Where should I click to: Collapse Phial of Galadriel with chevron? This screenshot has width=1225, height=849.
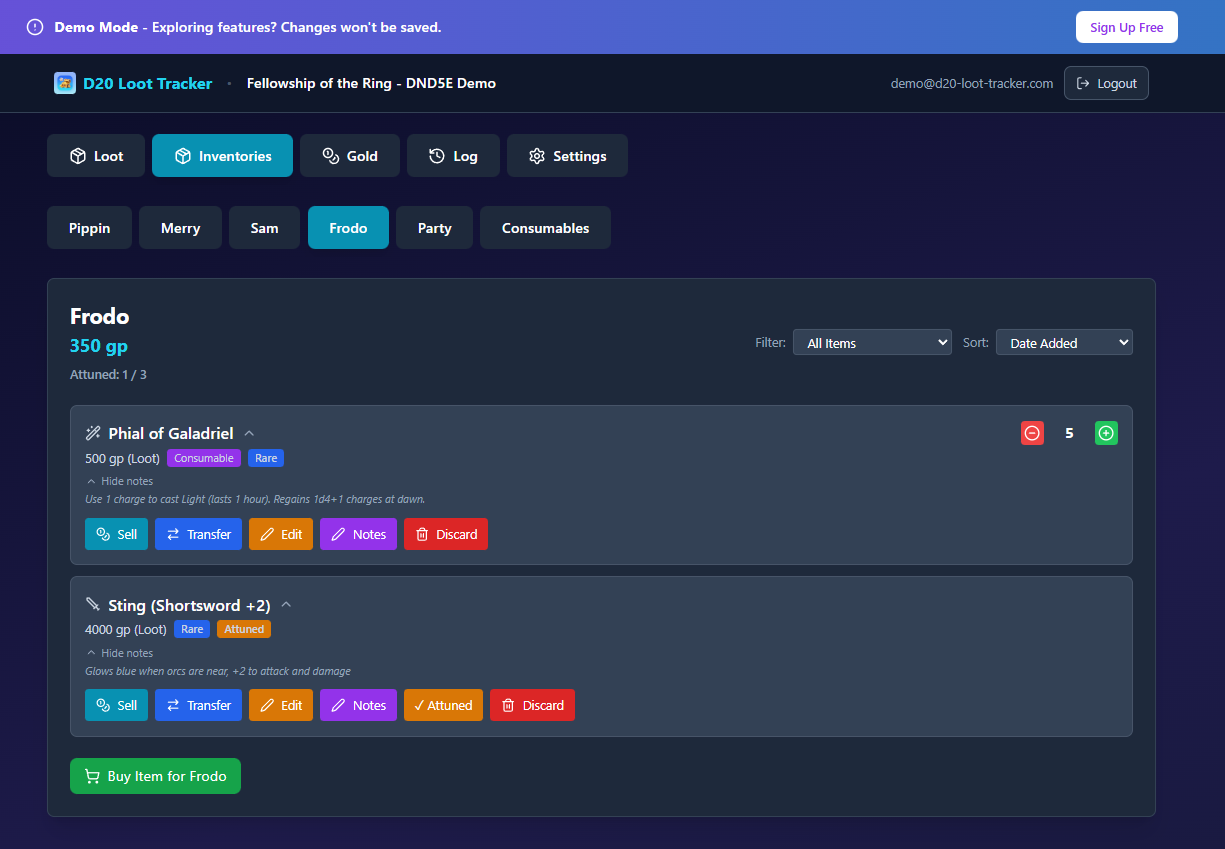[x=250, y=433]
